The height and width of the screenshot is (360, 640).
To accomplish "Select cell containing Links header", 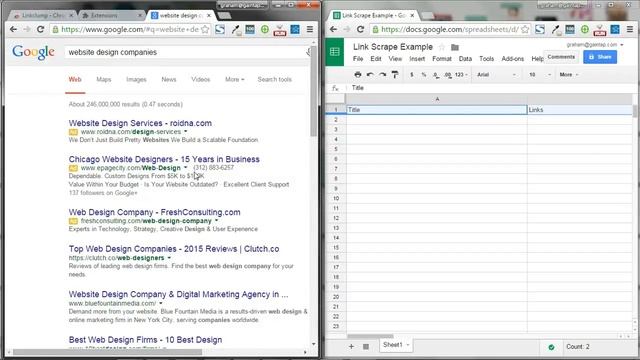I will [580, 110].
